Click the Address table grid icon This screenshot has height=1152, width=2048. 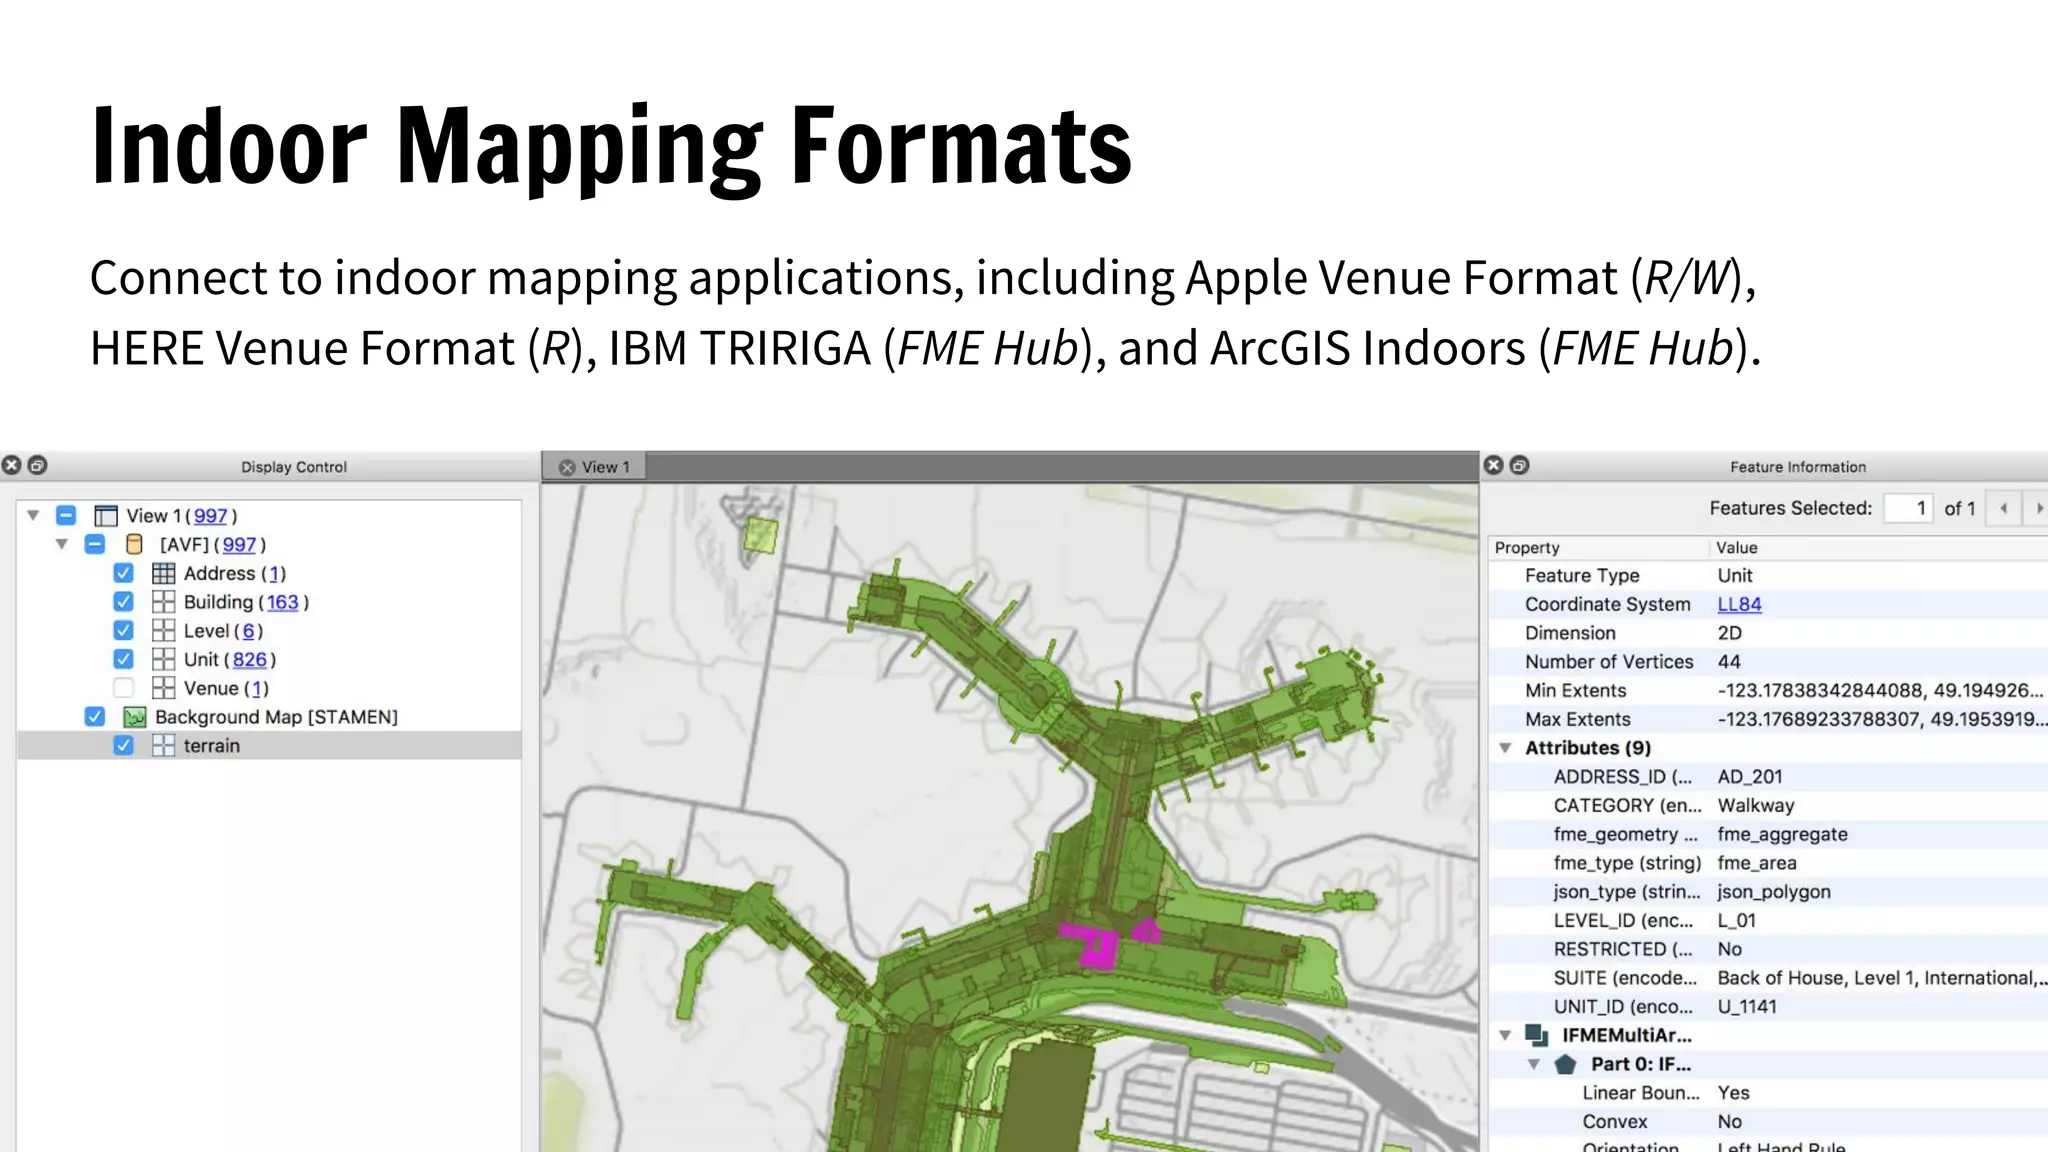tap(163, 573)
